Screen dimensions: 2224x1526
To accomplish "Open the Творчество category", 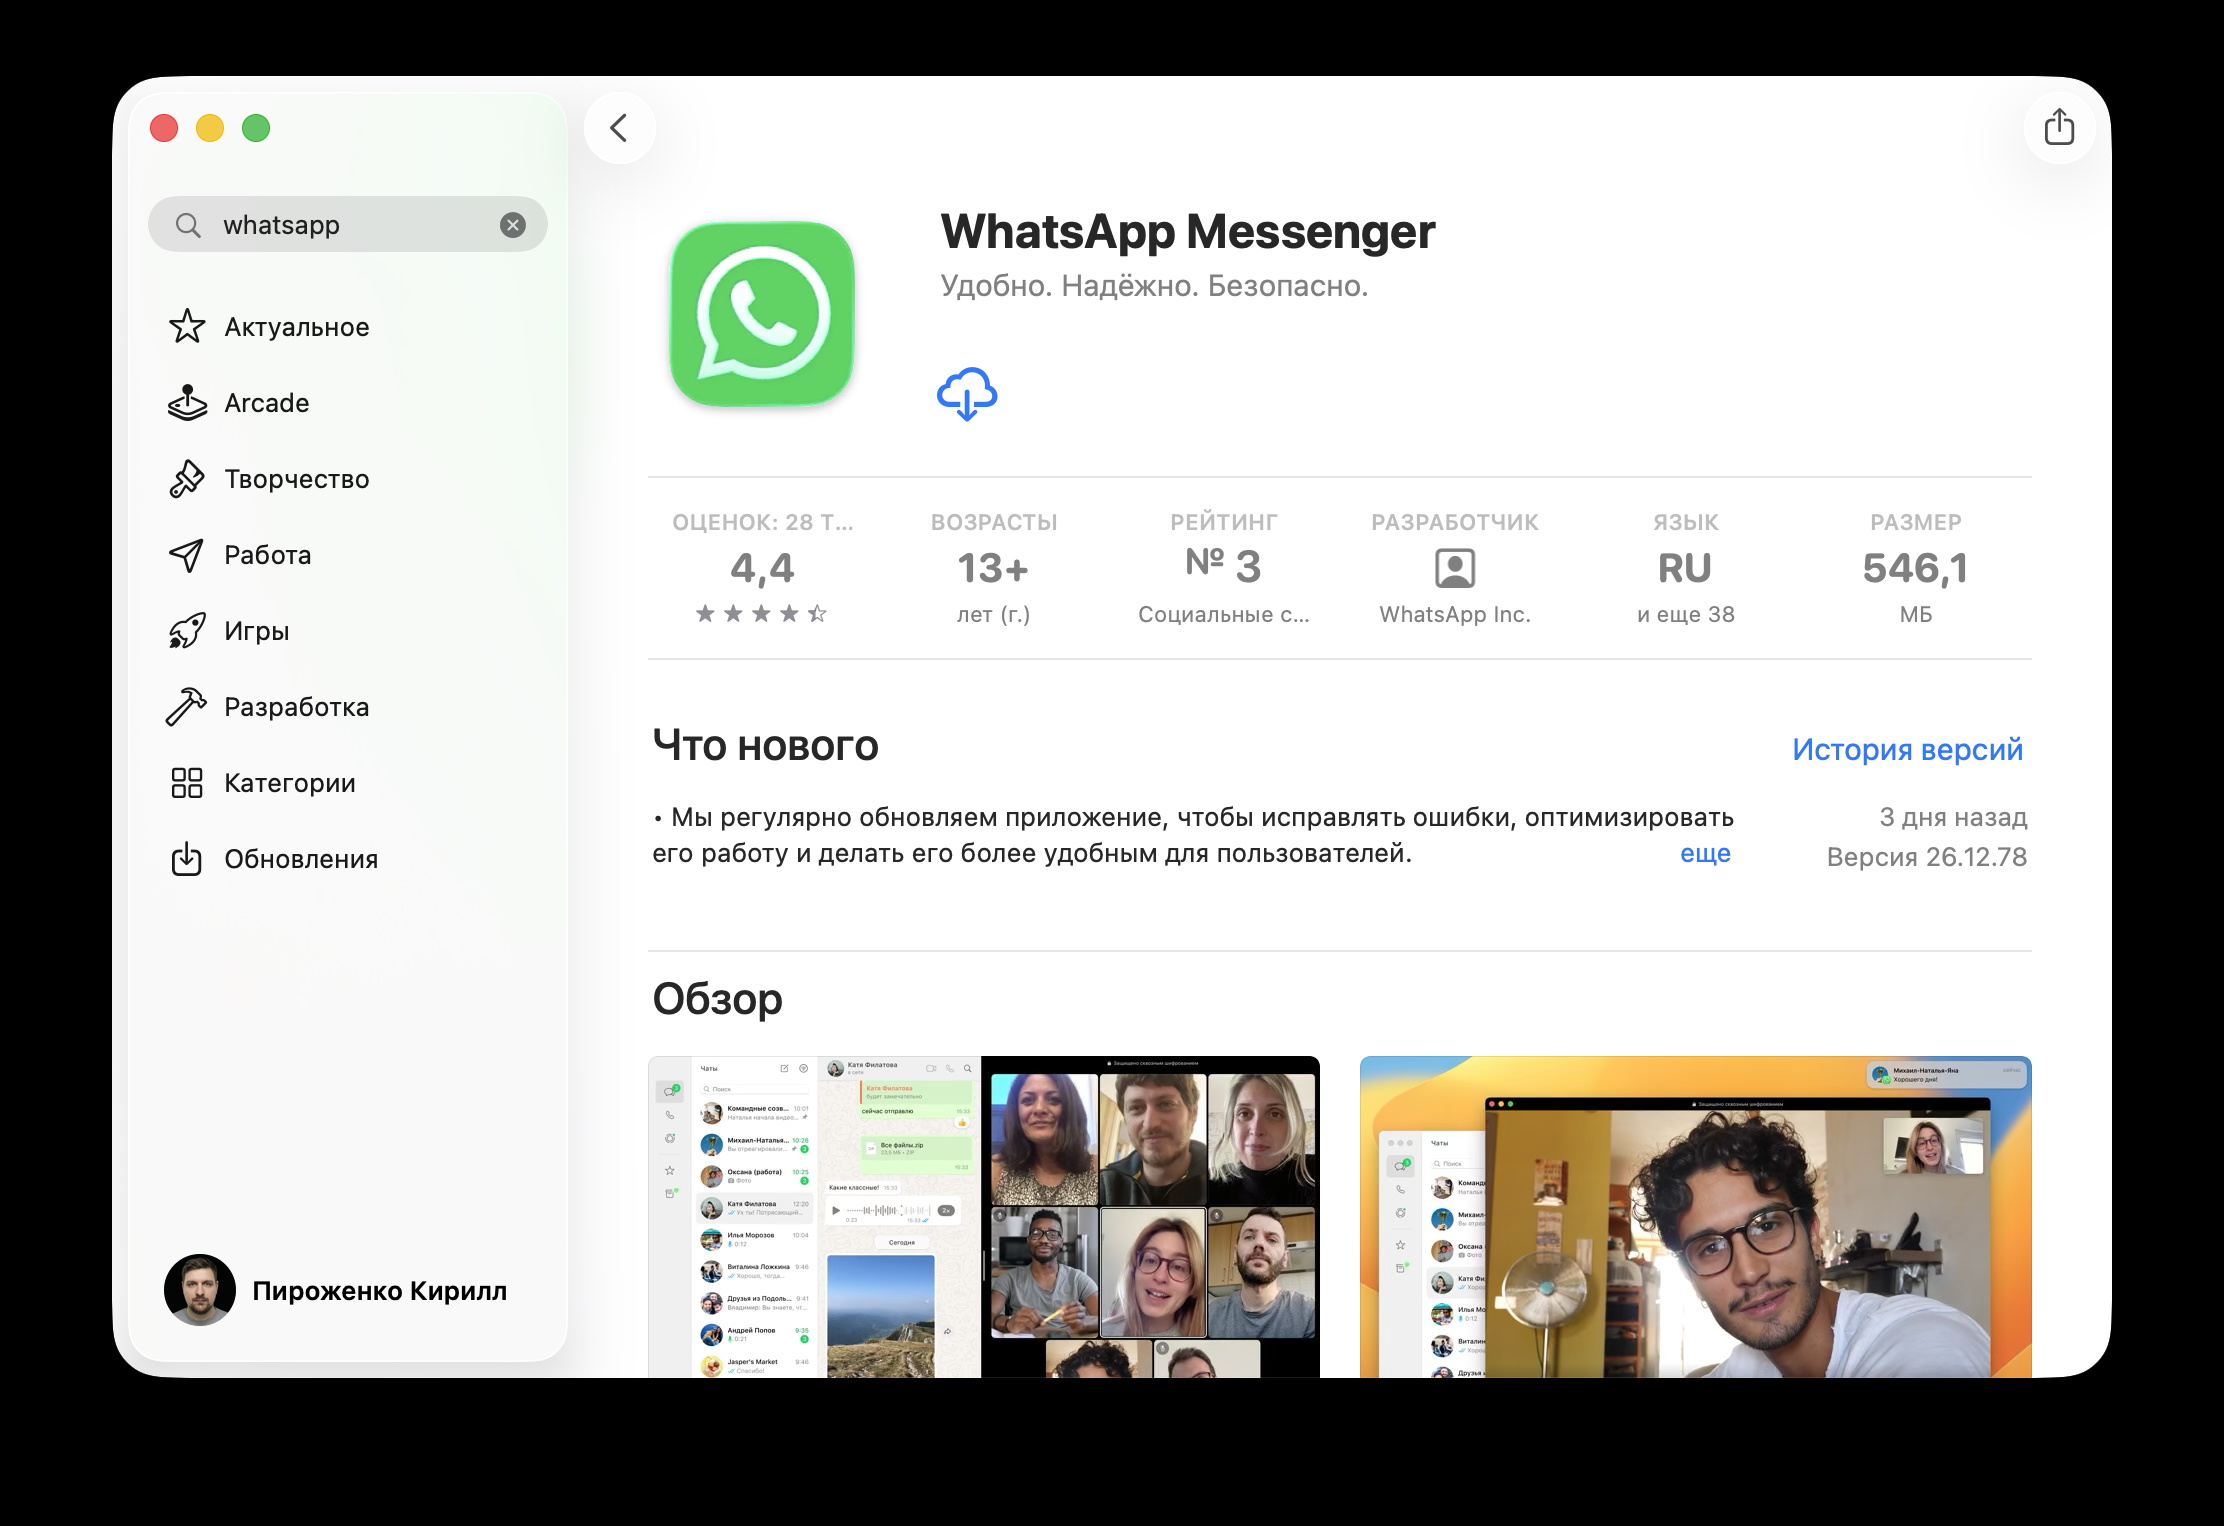I will coord(295,478).
